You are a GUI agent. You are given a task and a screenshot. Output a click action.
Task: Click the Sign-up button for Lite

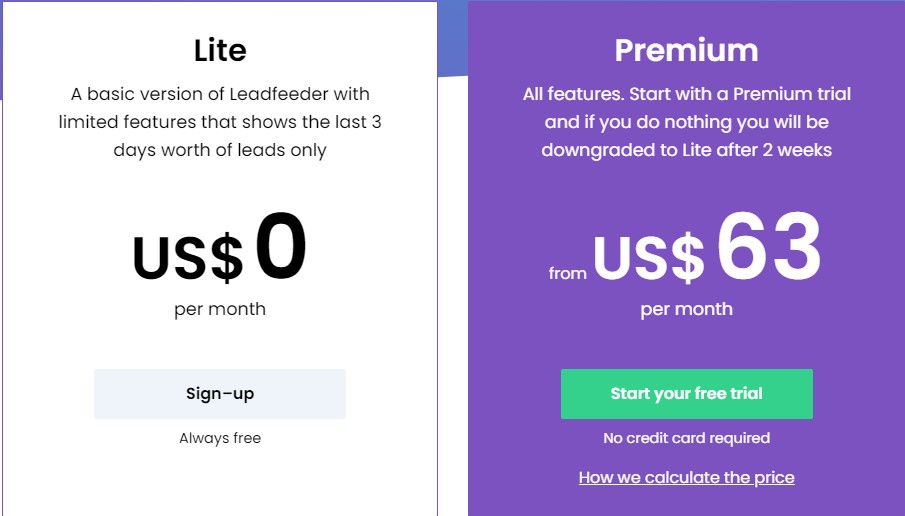[x=220, y=394]
